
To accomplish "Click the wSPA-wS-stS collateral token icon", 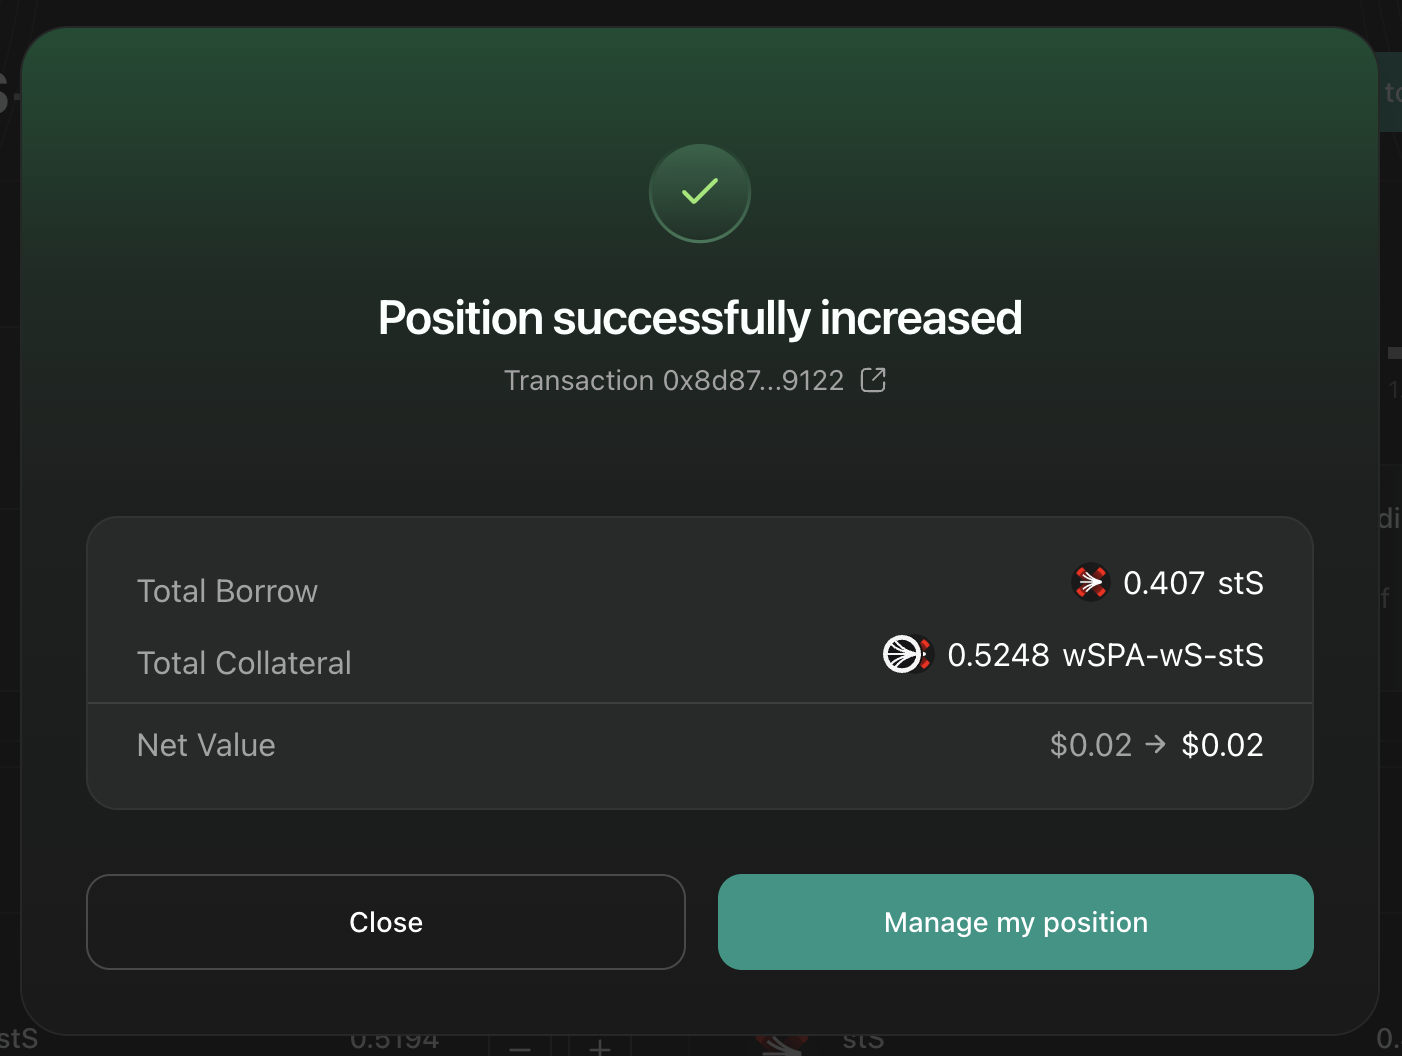I will 906,655.
